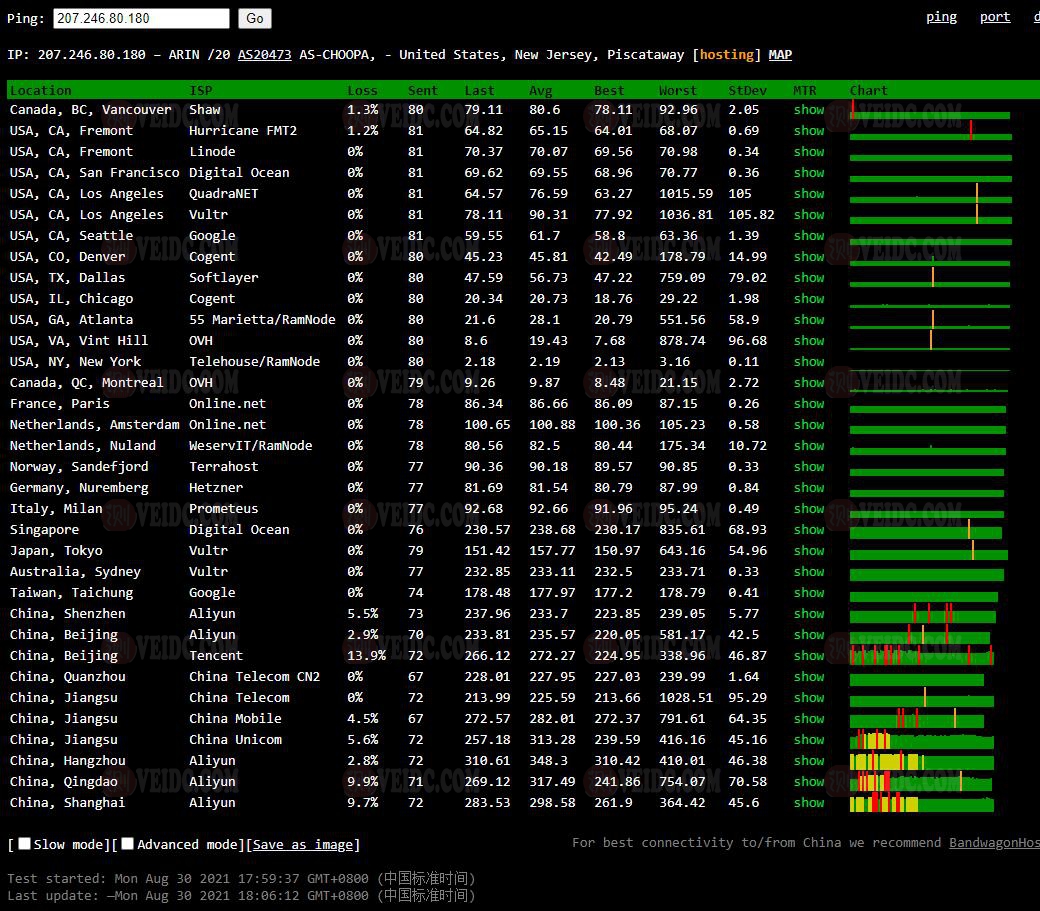Show MTR for China, Shanghai Aliyun row
The image size is (1040, 911).
tap(809, 802)
